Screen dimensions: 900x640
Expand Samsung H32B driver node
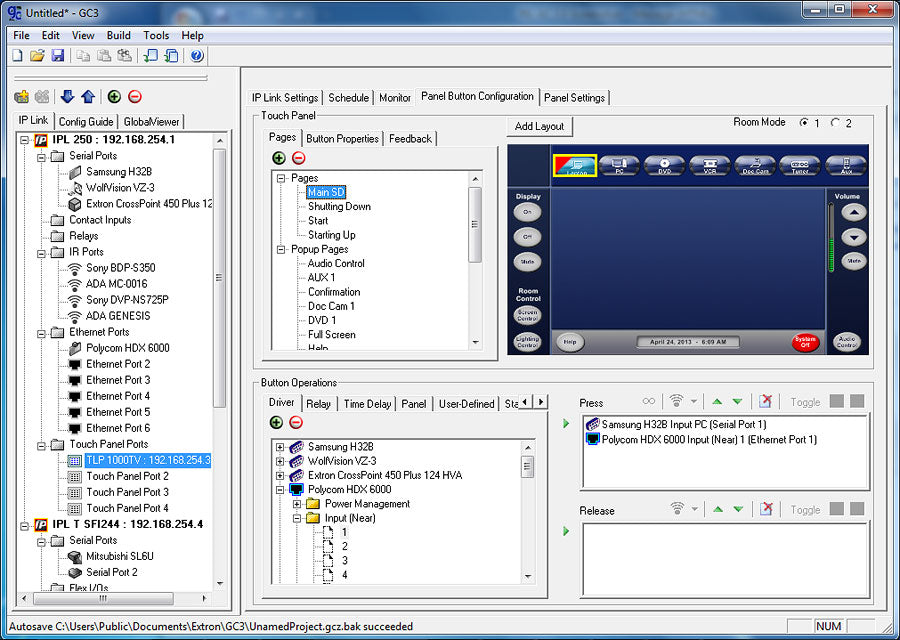click(280, 447)
